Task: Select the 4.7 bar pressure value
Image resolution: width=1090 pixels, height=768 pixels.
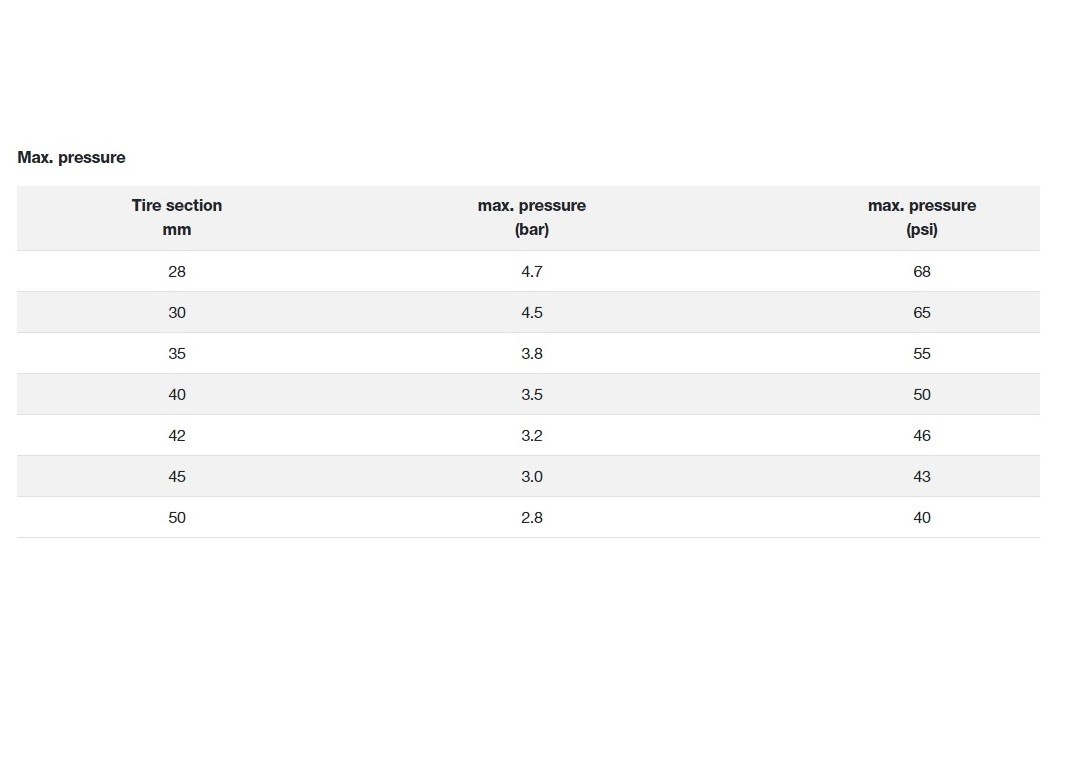Action: pyautogui.click(x=531, y=271)
